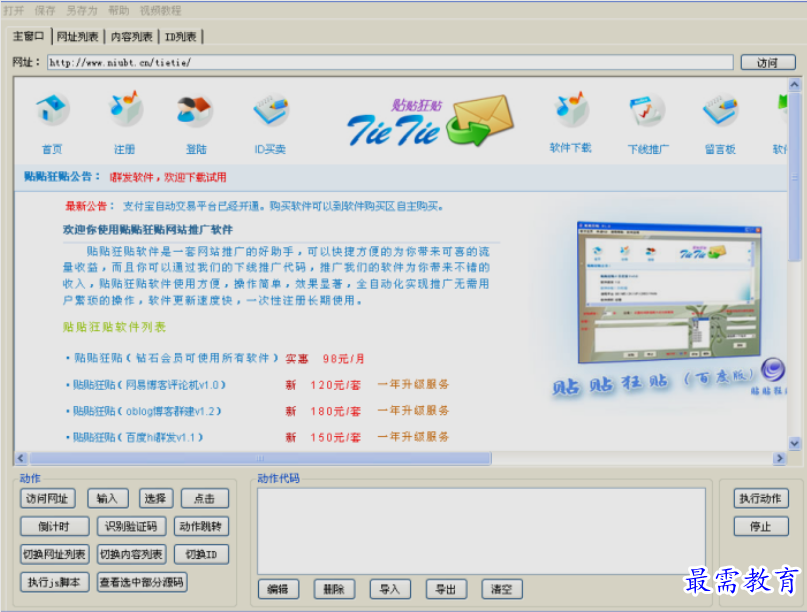Click the 保存 menu item
807x612 pixels.
pos(45,10)
